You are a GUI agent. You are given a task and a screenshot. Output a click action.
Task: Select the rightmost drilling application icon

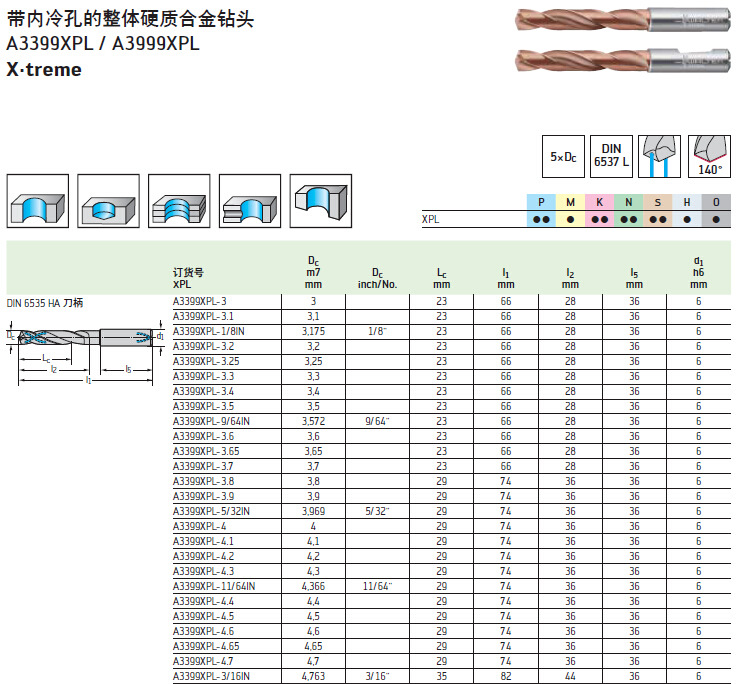pos(320,204)
